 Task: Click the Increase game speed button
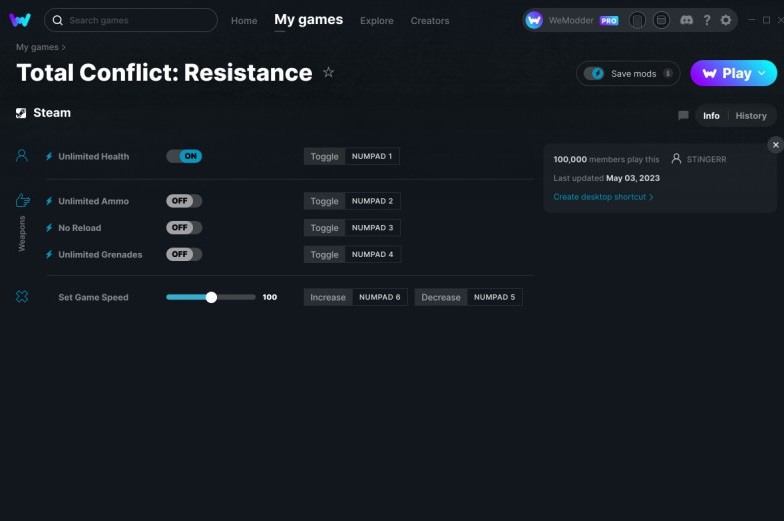(x=328, y=297)
